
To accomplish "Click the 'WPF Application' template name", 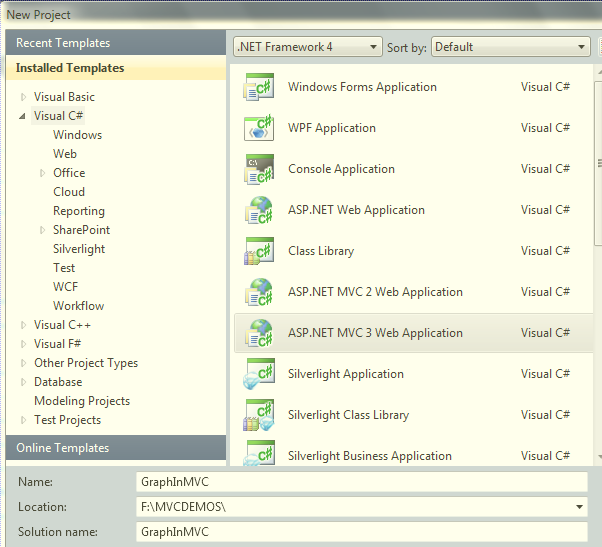I will pos(332,128).
